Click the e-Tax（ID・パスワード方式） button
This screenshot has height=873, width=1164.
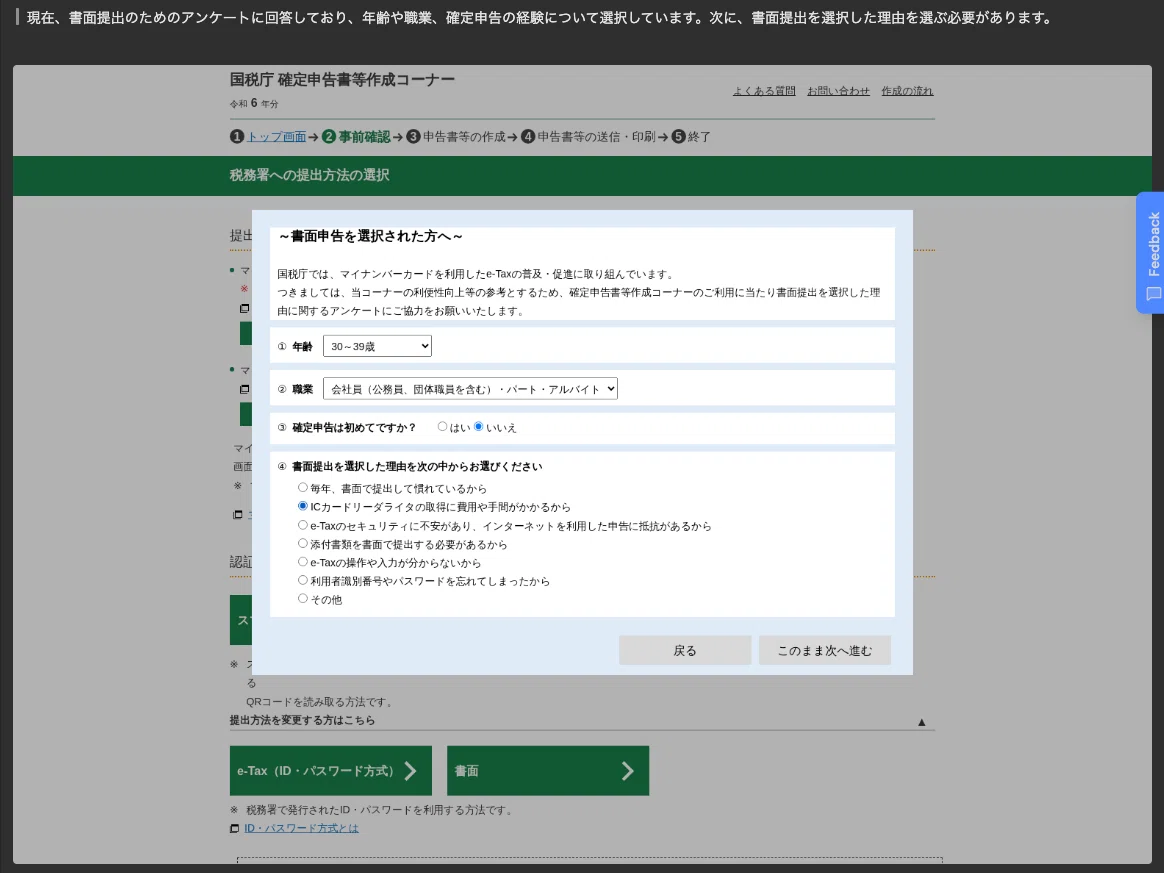[x=330, y=771]
